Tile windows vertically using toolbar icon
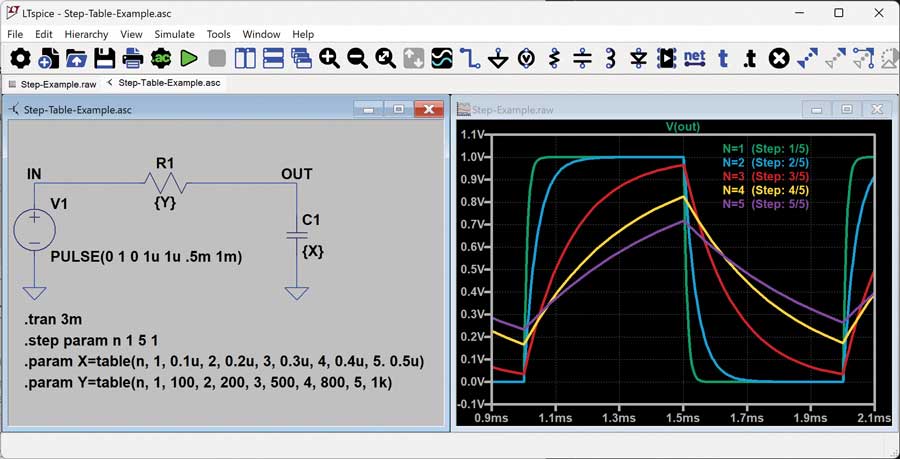The width and height of the screenshot is (900, 459). (x=245, y=59)
